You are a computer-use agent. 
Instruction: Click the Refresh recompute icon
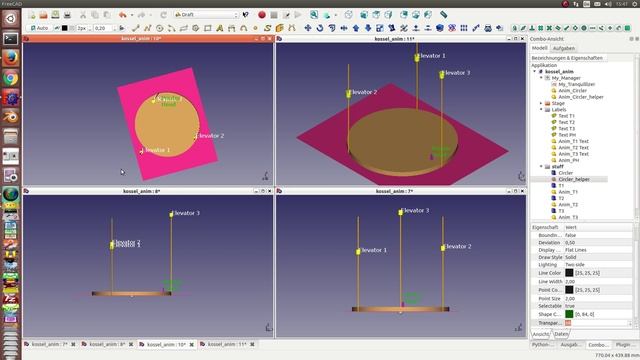click(163, 15)
